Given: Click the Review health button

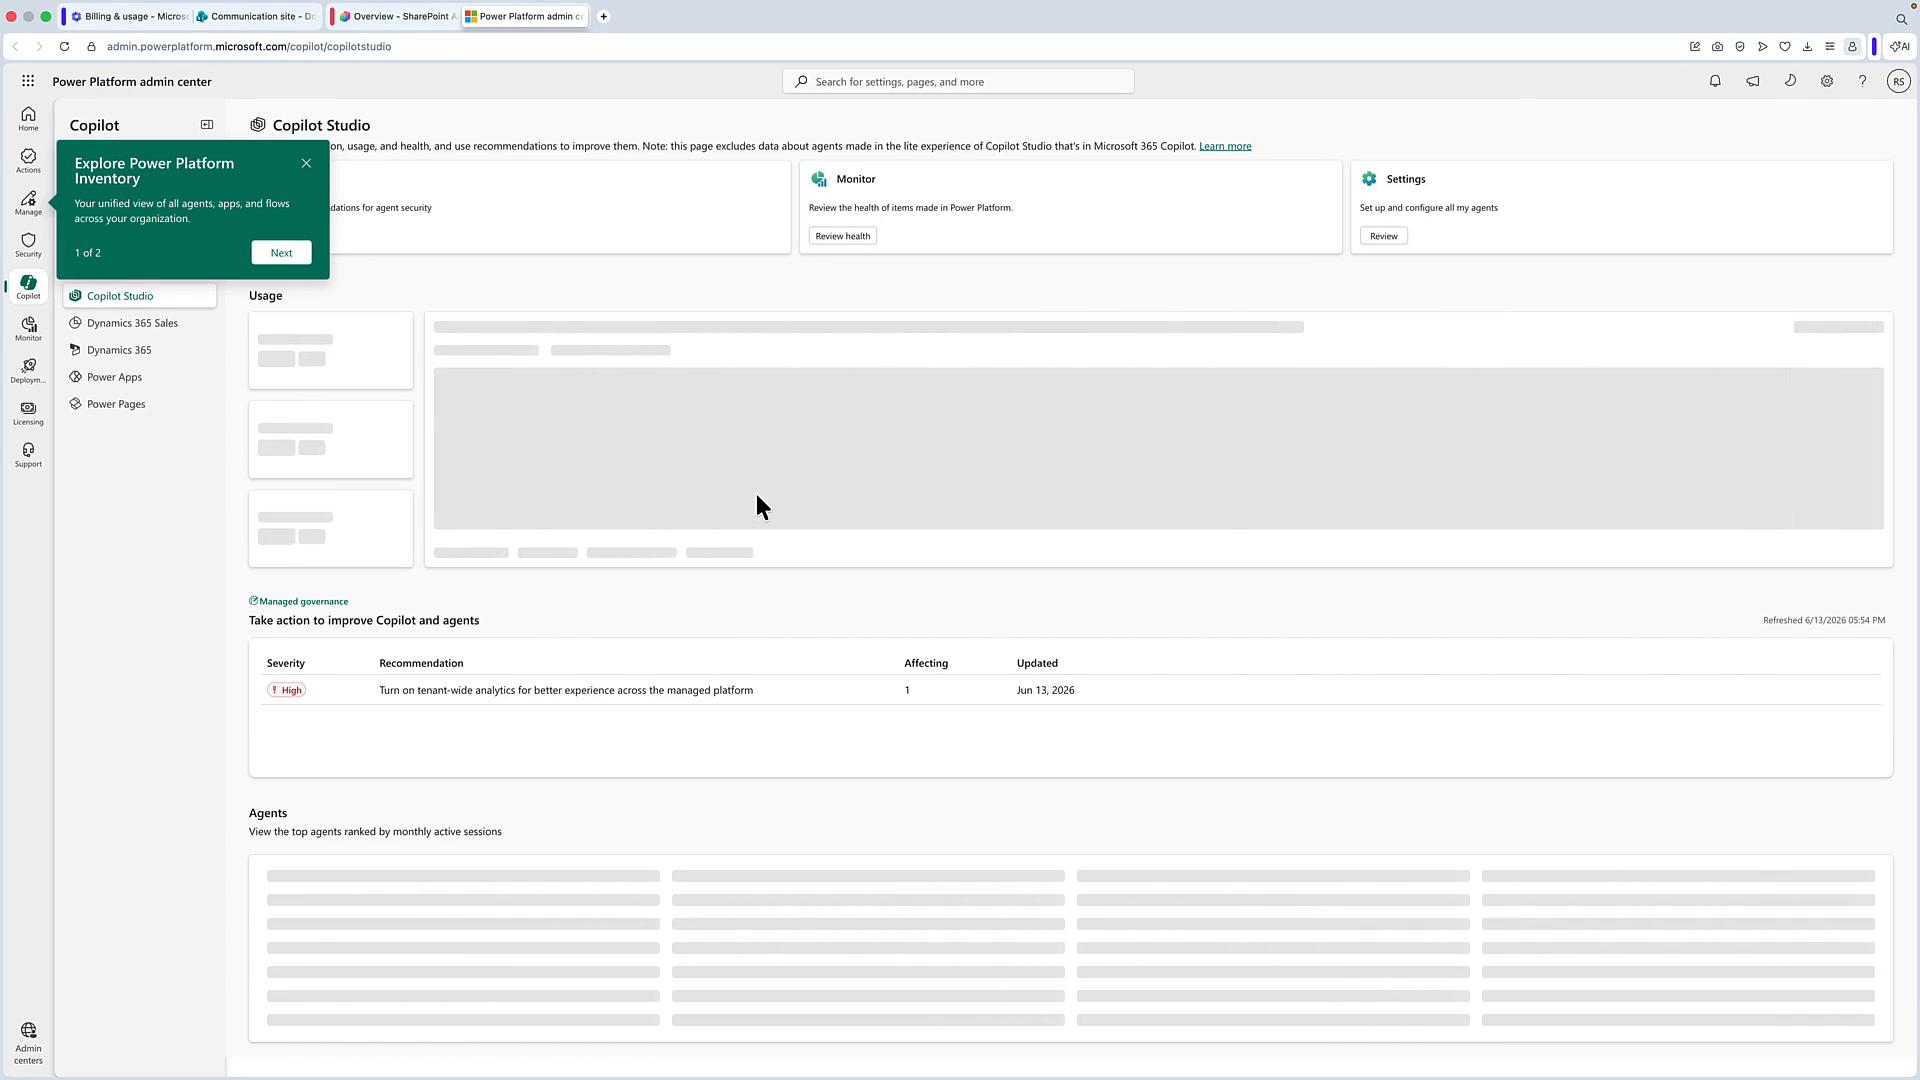Looking at the screenshot, I should pos(843,236).
